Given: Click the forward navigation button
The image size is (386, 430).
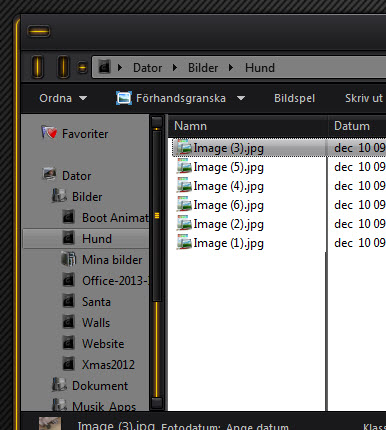Looking at the screenshot, I should [x=63, y=67].
